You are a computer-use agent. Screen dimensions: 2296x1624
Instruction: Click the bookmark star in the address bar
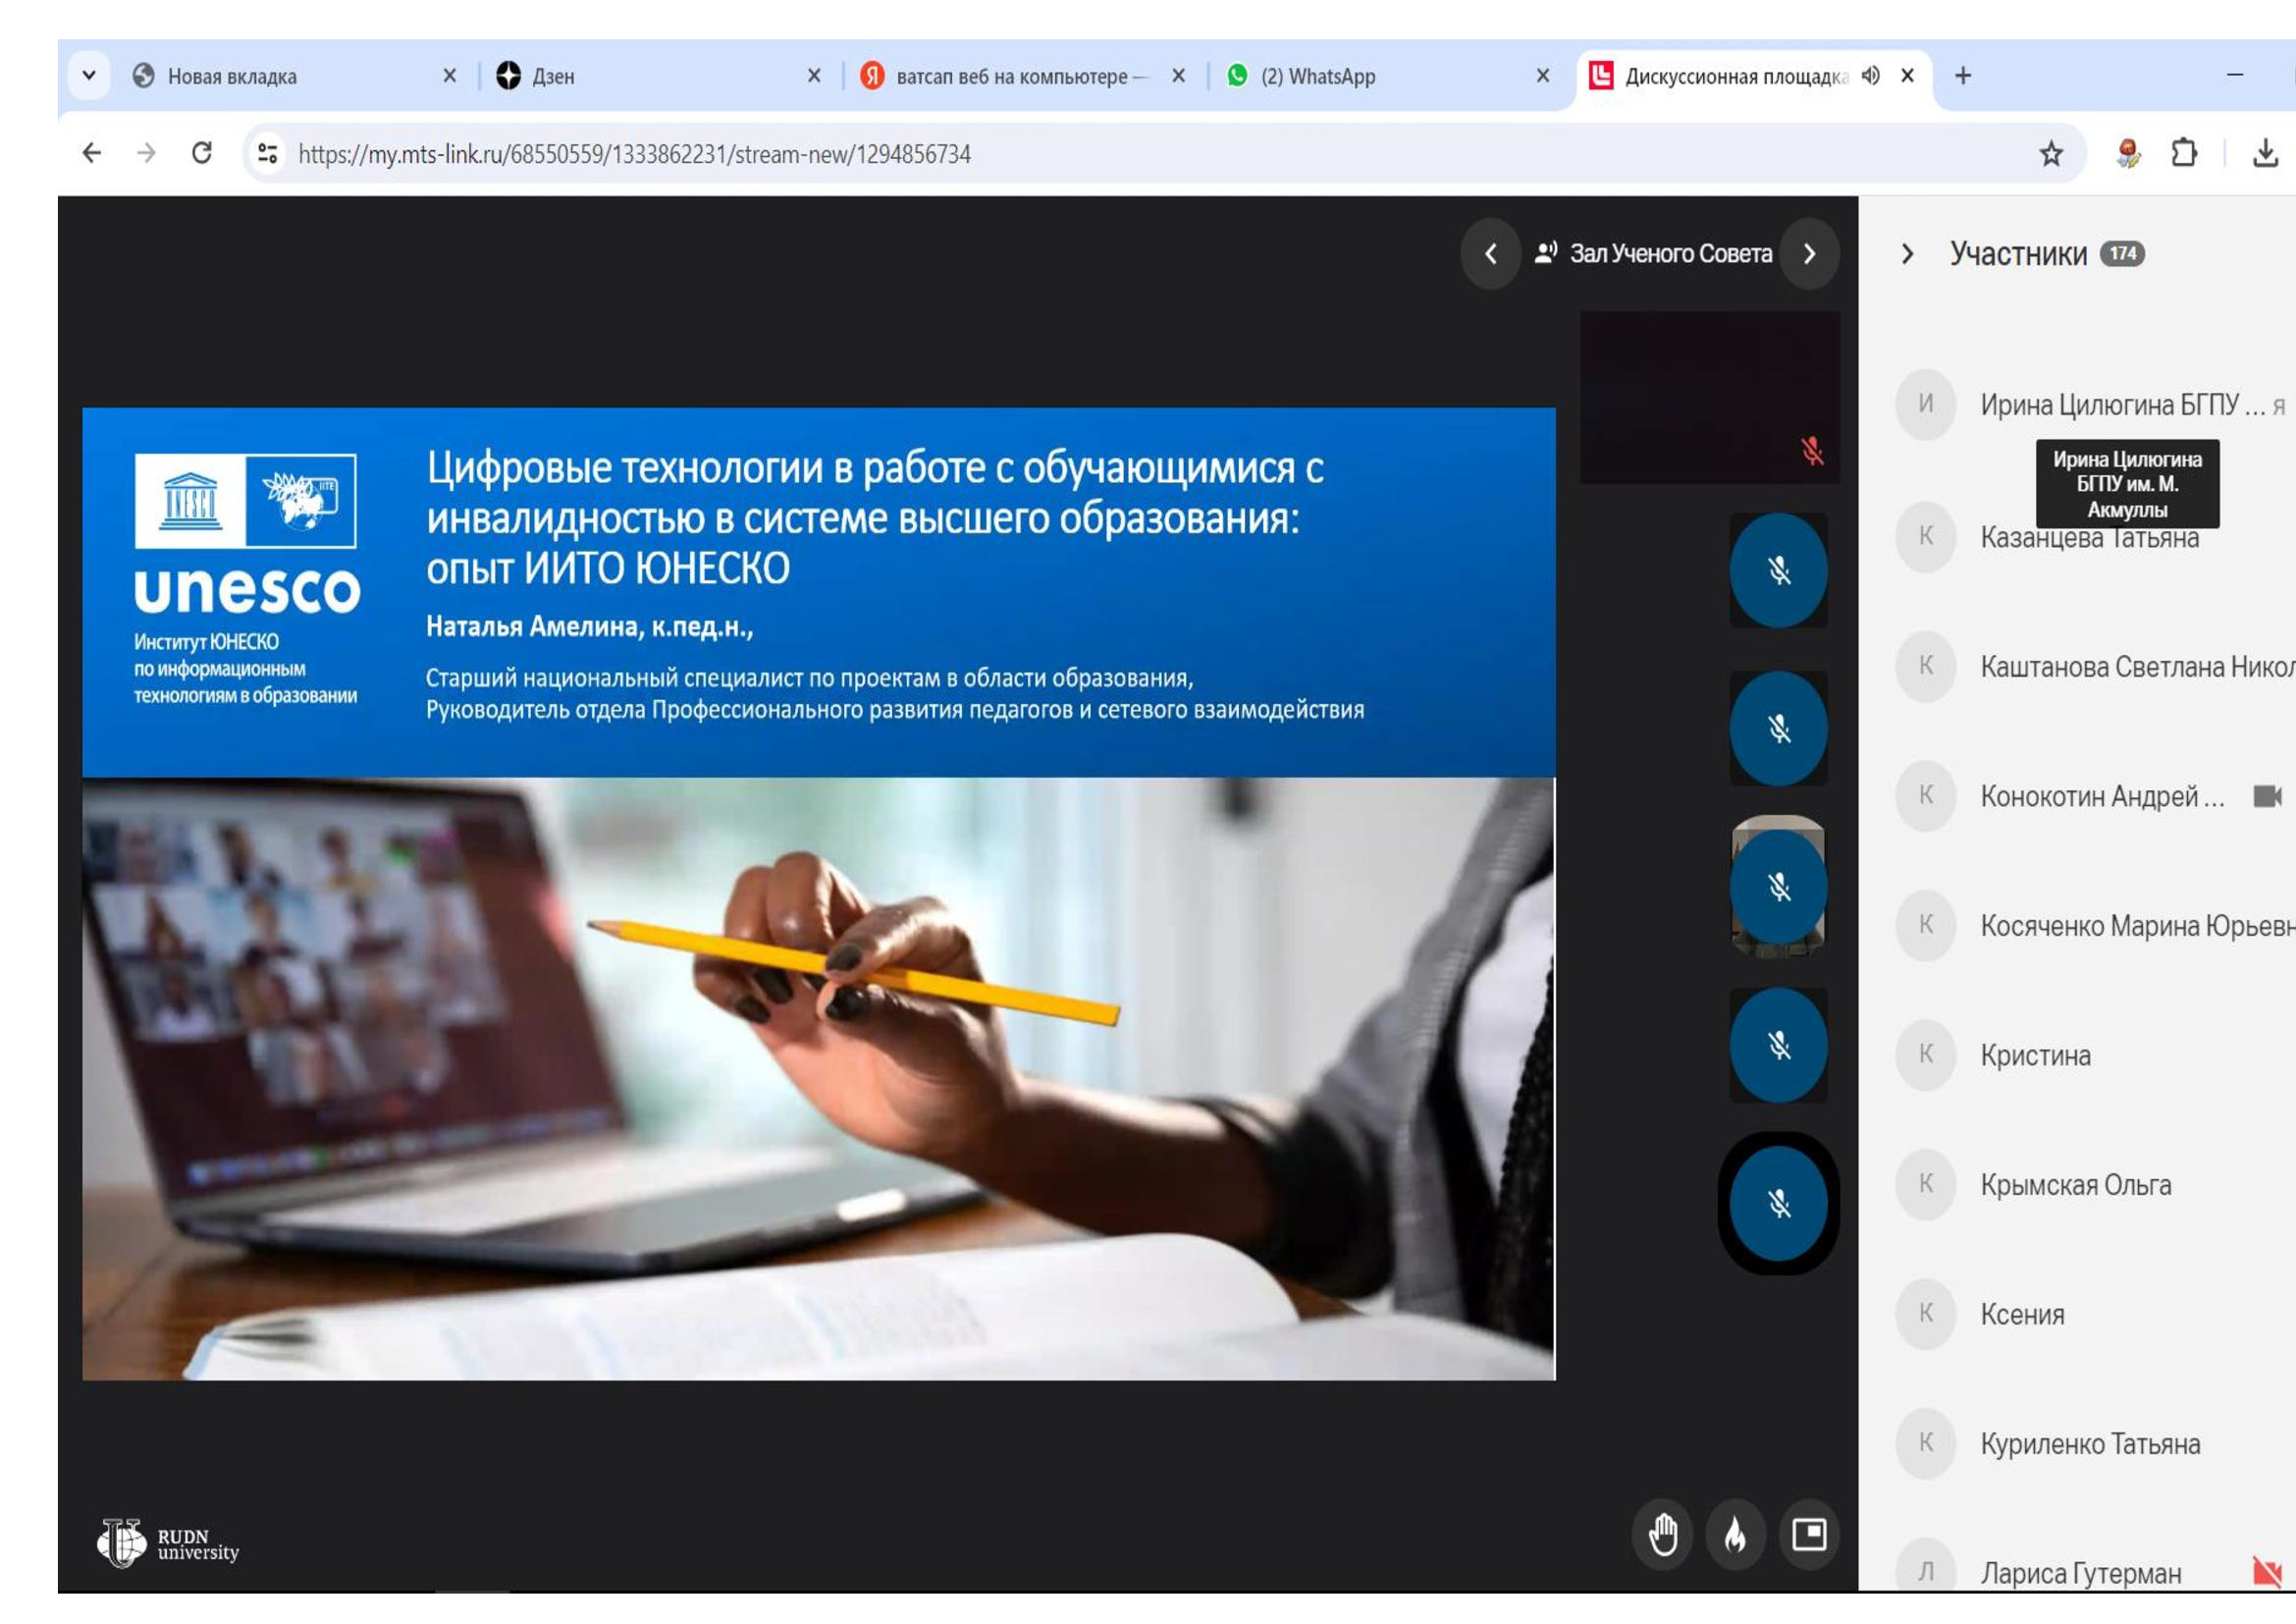2051,154
